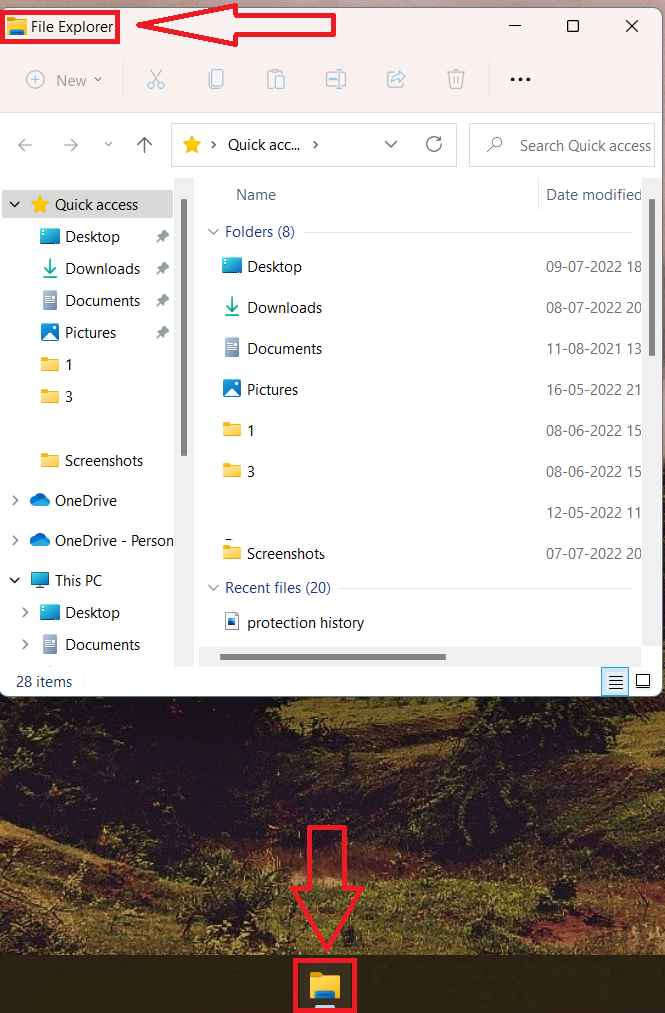Collapse the Quick access tree node
665x1013 pixels.
(15, 204)
